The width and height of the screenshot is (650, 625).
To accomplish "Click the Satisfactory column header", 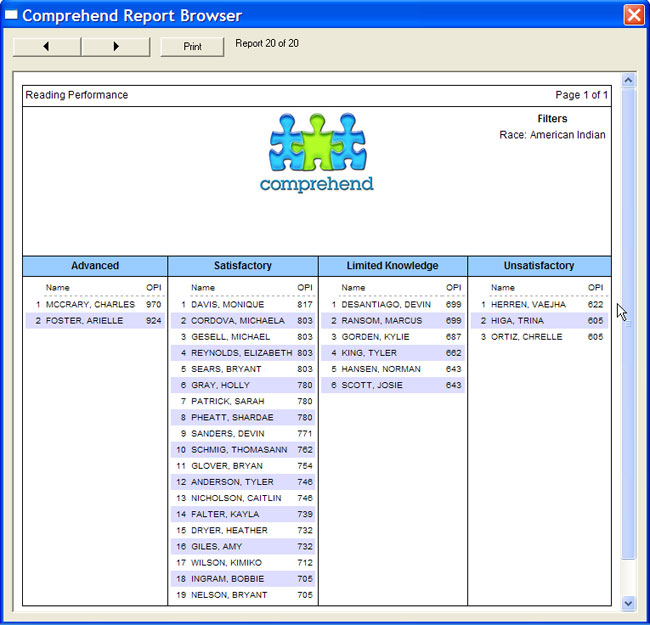I will tap(243, 266).
